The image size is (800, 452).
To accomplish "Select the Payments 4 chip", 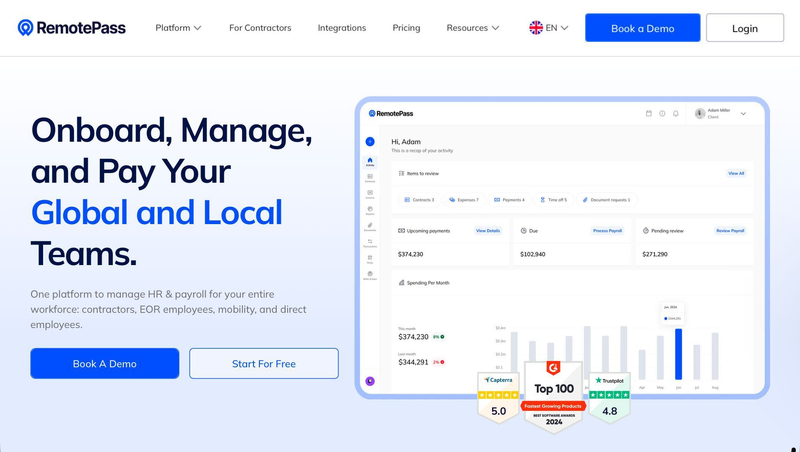I will [509, 199].
